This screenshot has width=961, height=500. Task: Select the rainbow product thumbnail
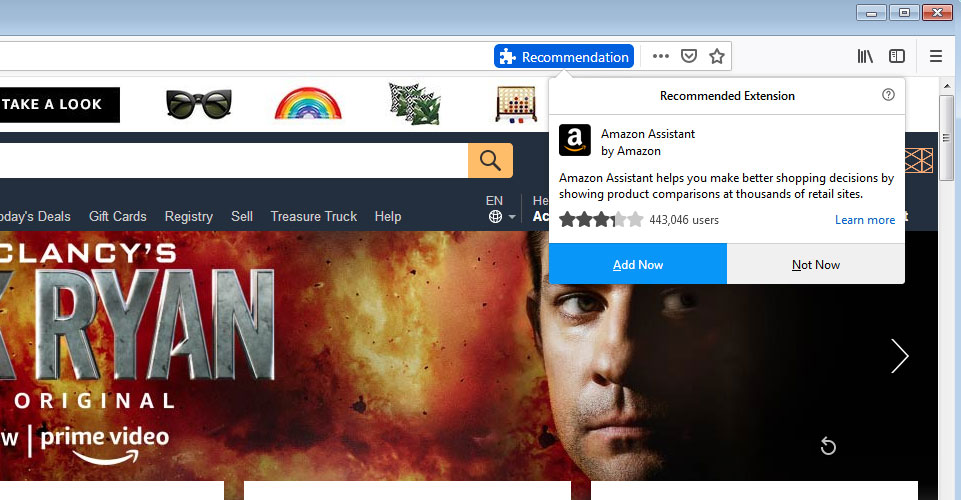[308, 103]
